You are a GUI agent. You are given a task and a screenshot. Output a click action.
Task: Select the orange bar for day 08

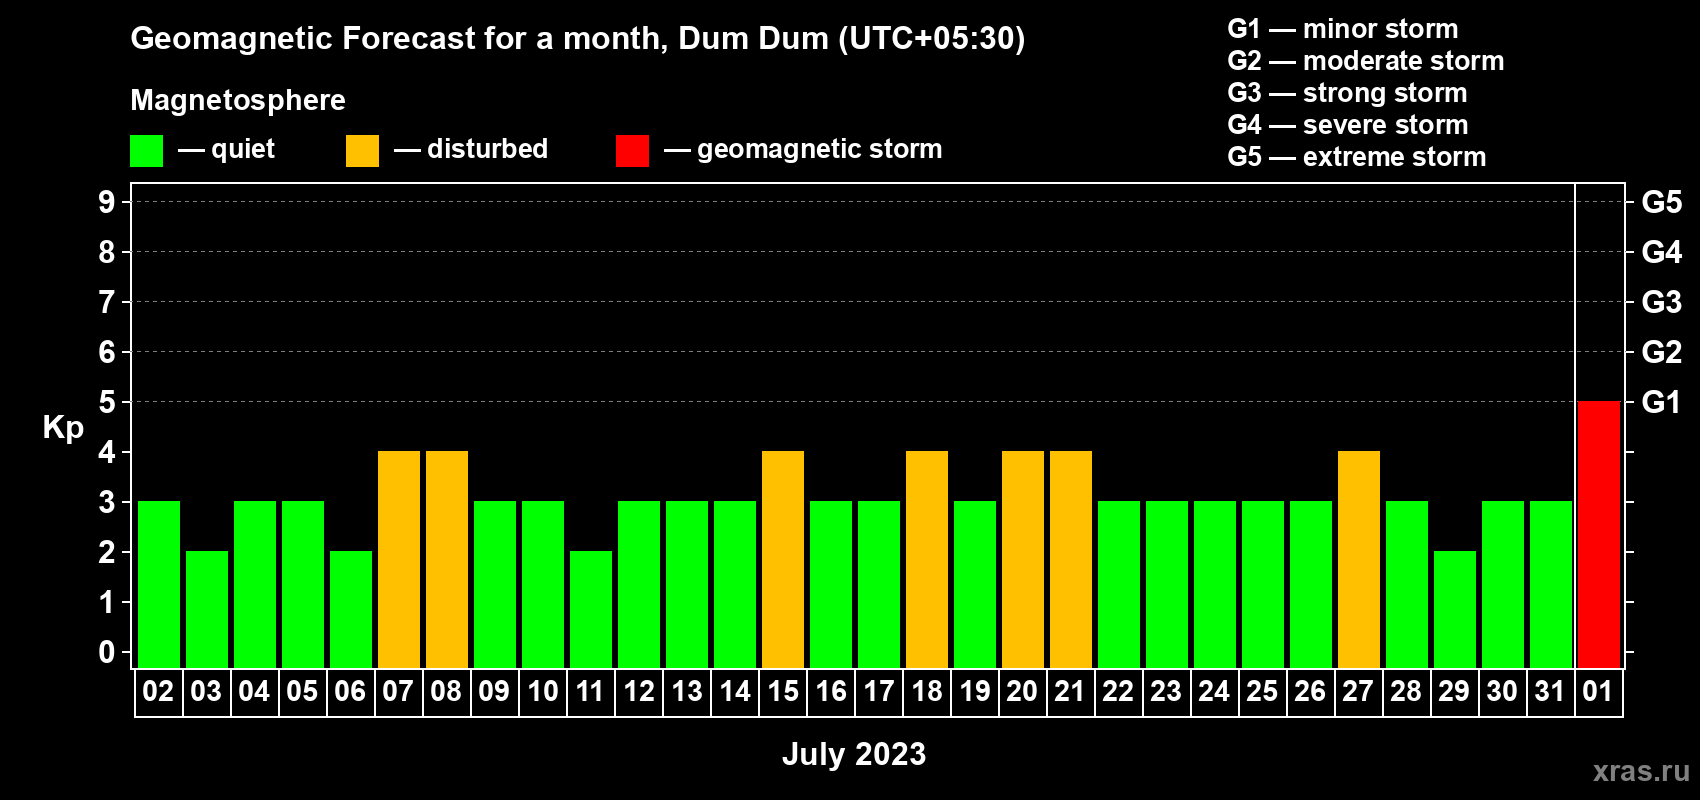coord(447,559)
